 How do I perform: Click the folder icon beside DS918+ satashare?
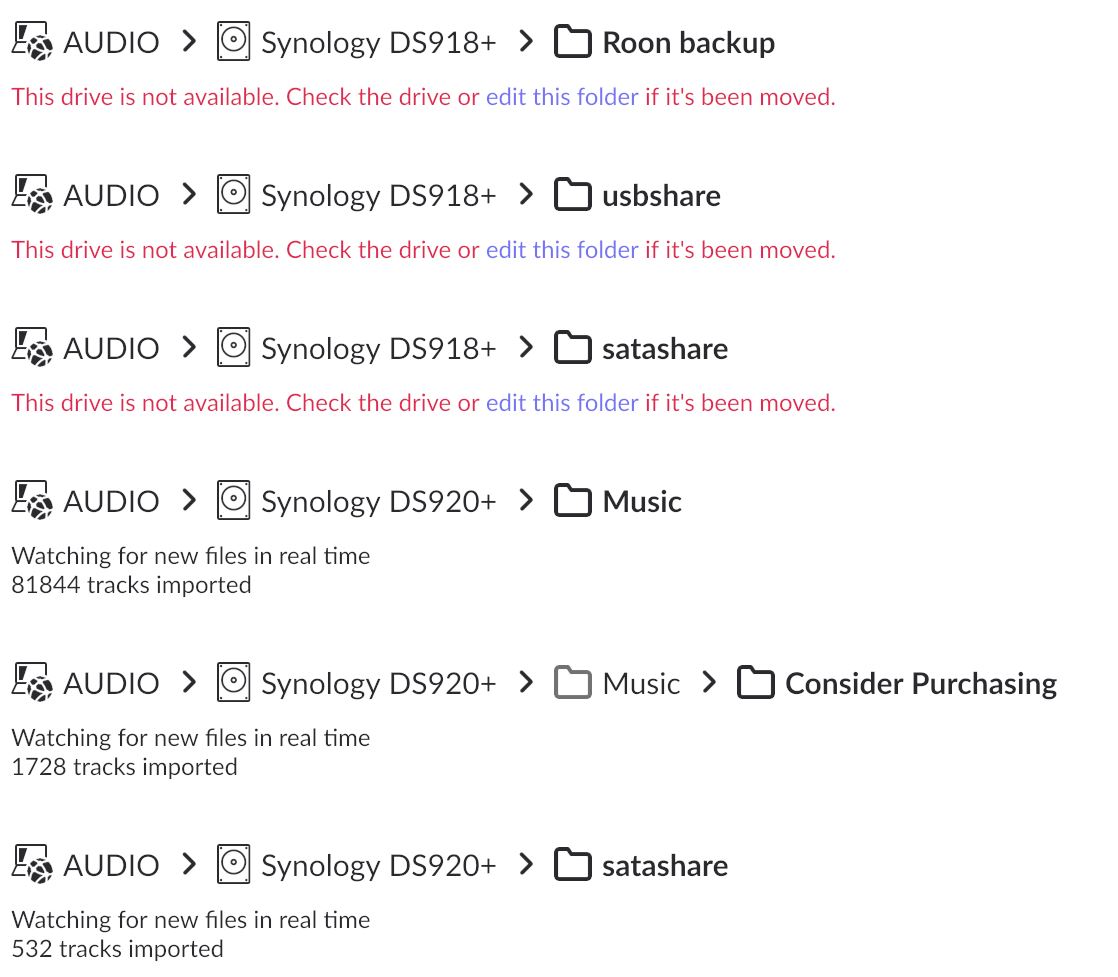coord(572,348)
